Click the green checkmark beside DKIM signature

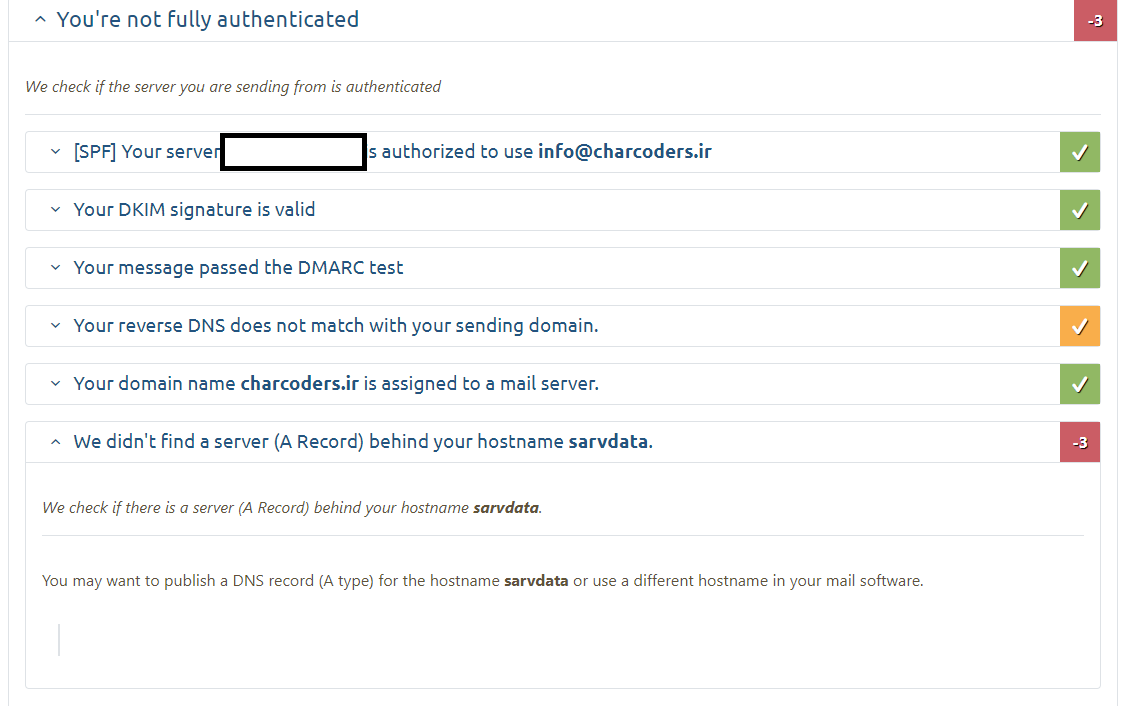pos(1080,210)
